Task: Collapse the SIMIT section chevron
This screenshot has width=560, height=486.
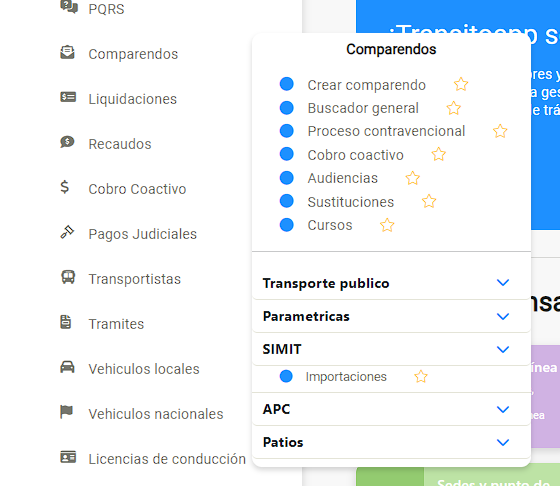Action: pos(503,349)
